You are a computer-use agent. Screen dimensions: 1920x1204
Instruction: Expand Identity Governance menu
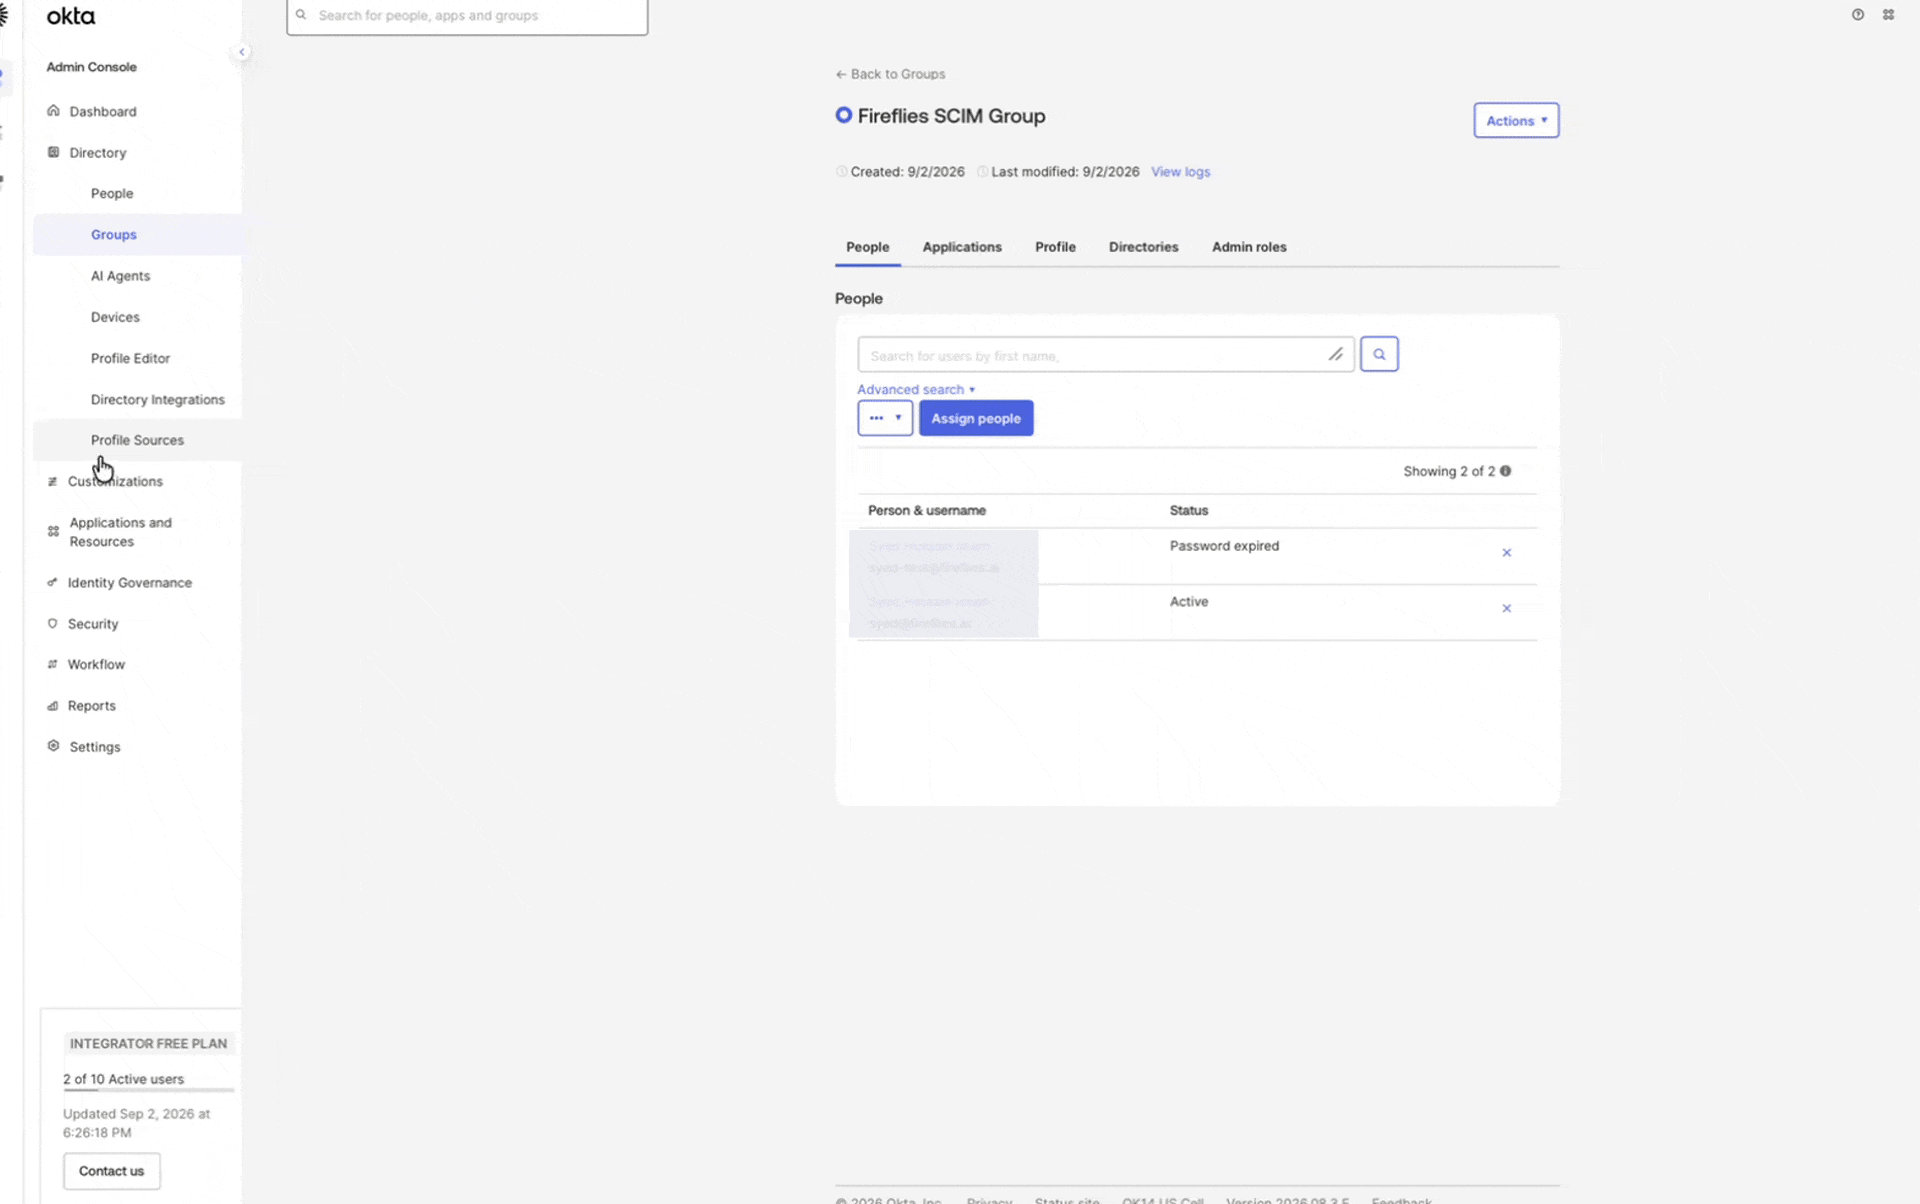(x=129, y=582)
